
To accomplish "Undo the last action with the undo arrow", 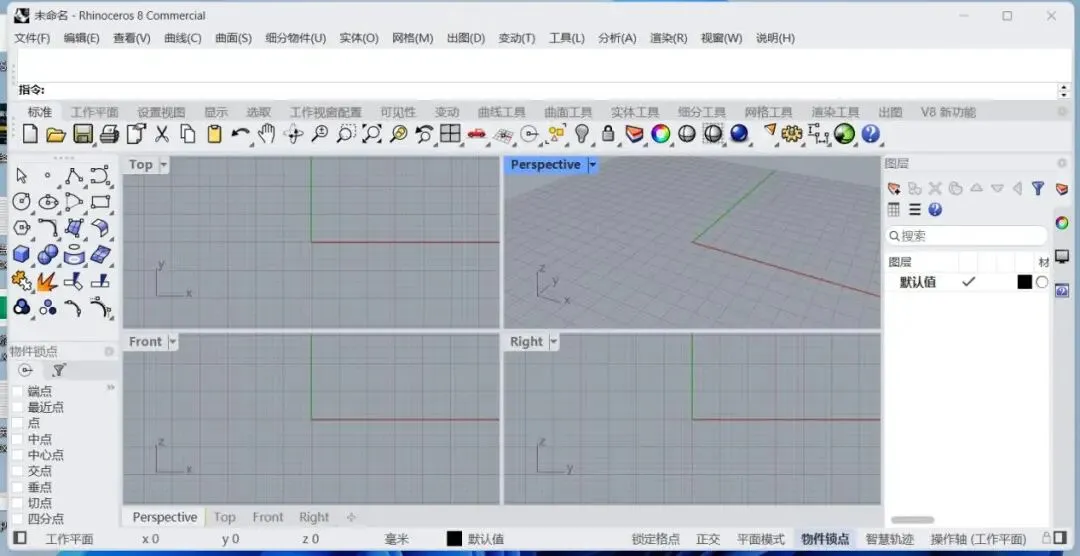I will [x=240, y=134].
